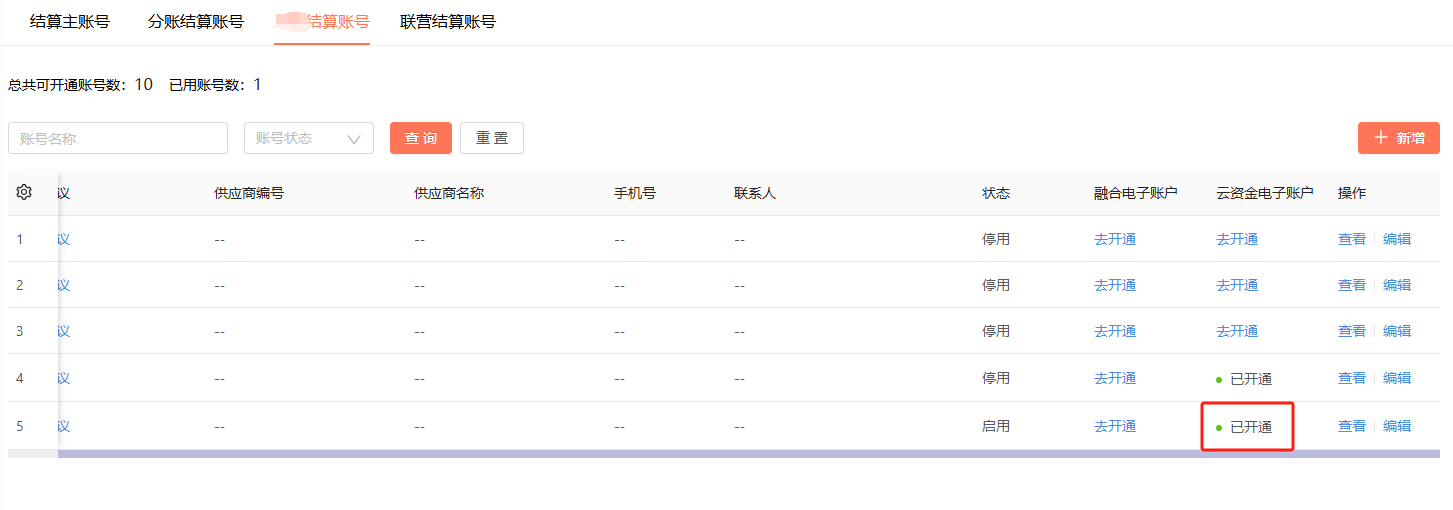The width and height of the screenshot is (1453, 510).
Task: Click 编辑 for row 1
Action: [x=1397, y=239]
